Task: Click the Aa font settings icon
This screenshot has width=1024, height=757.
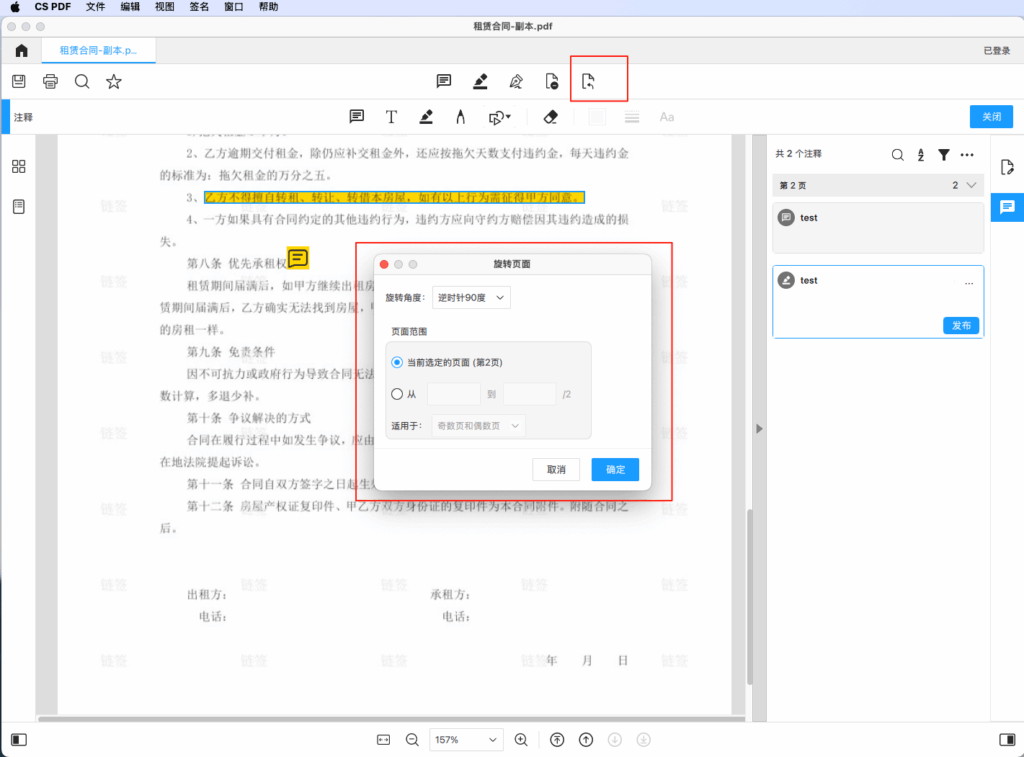Action: (x=667, y=117)
